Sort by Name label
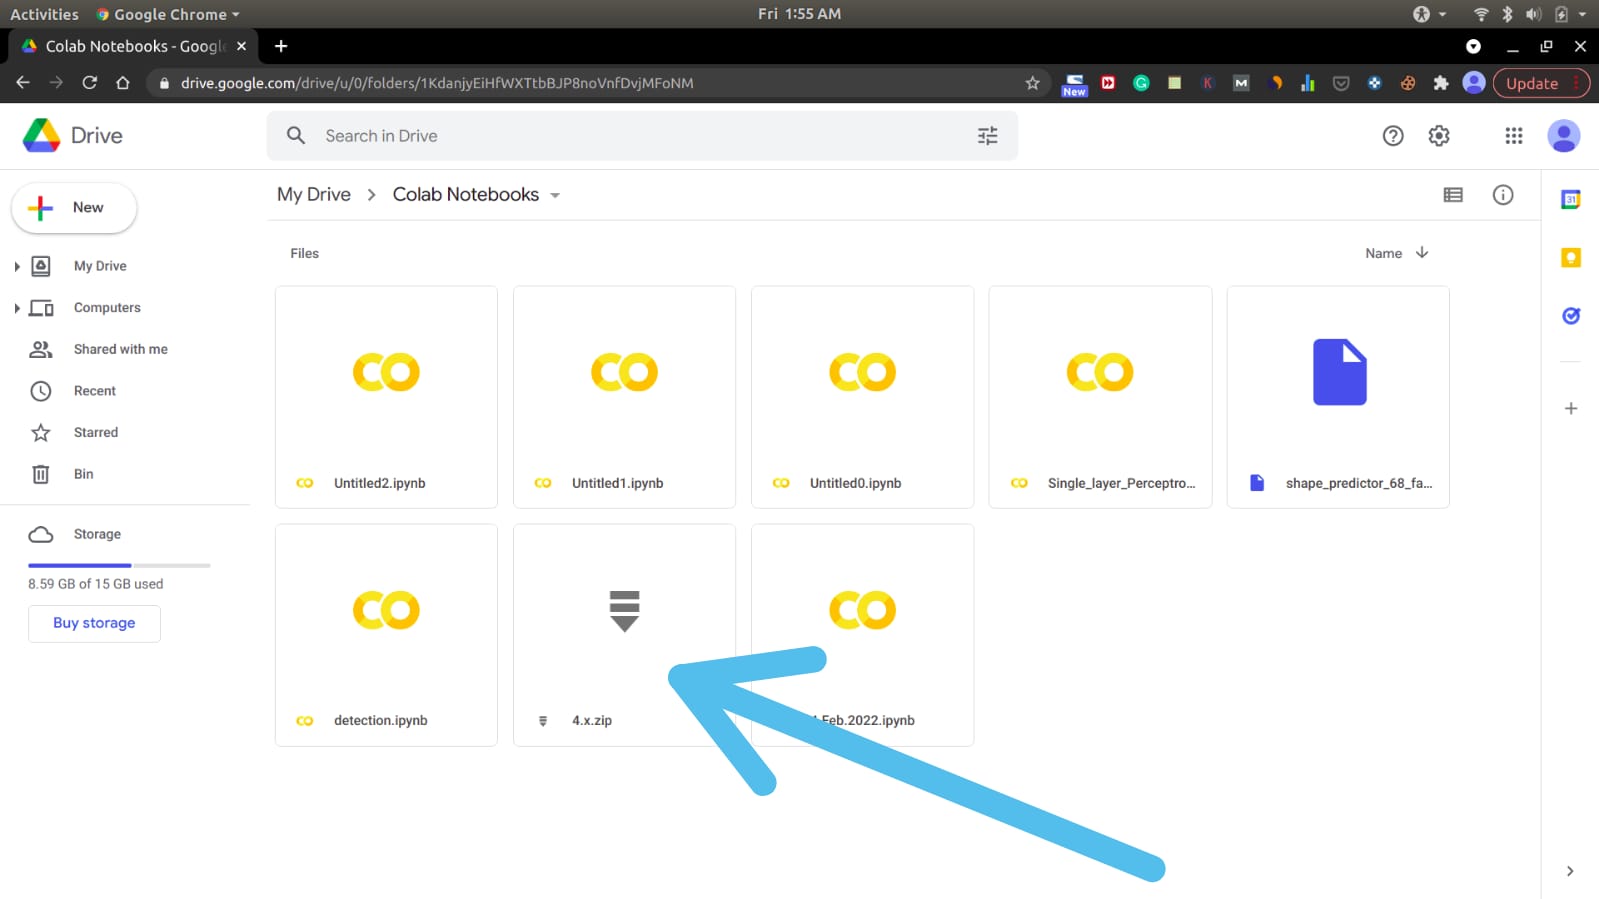This screenshot has height=899, width=1599. pos(1384,253)
